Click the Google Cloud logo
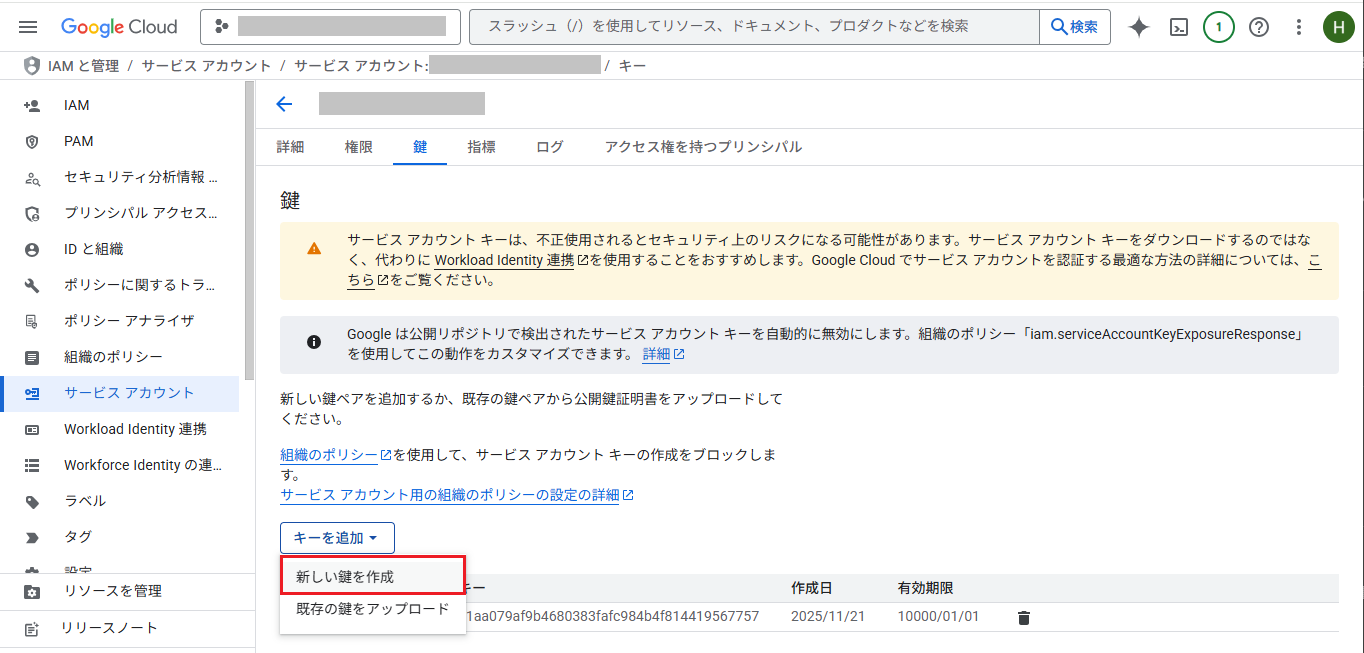 point(119,27)
